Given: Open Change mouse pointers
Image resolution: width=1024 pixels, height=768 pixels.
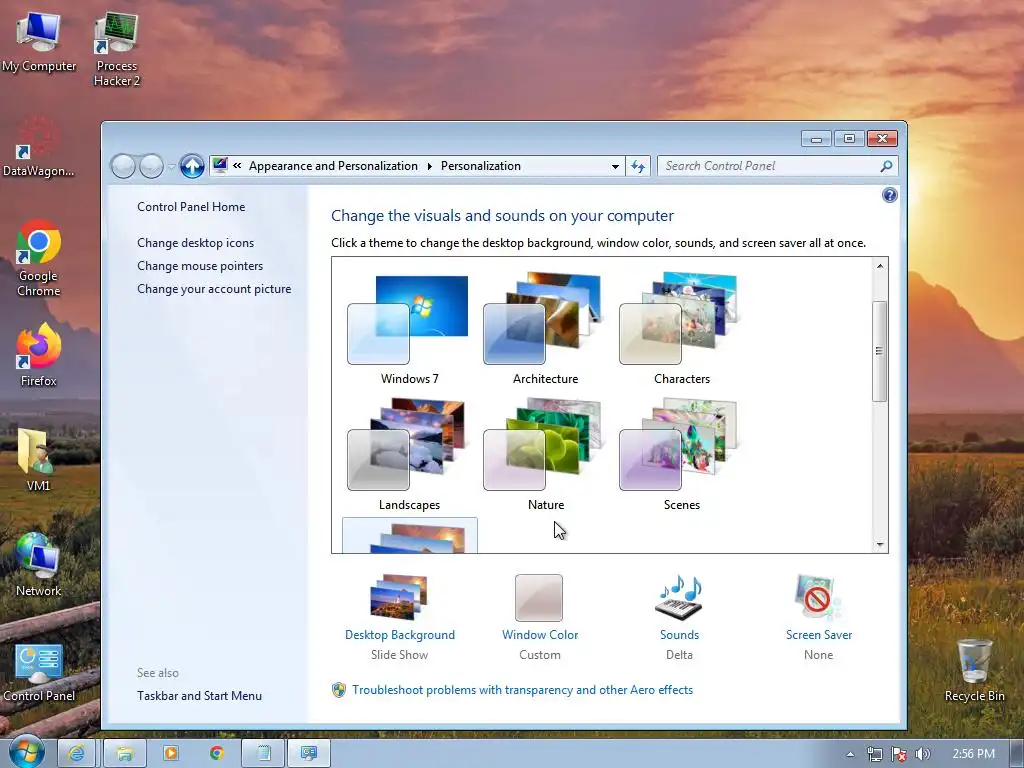Looking at the screenshot, I should click(x=200, y=266).
